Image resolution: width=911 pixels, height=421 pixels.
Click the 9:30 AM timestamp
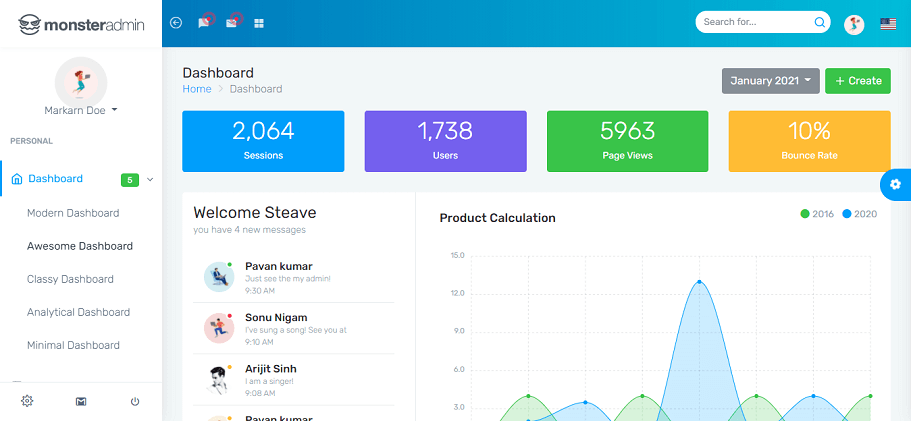[x=260, y=290]
